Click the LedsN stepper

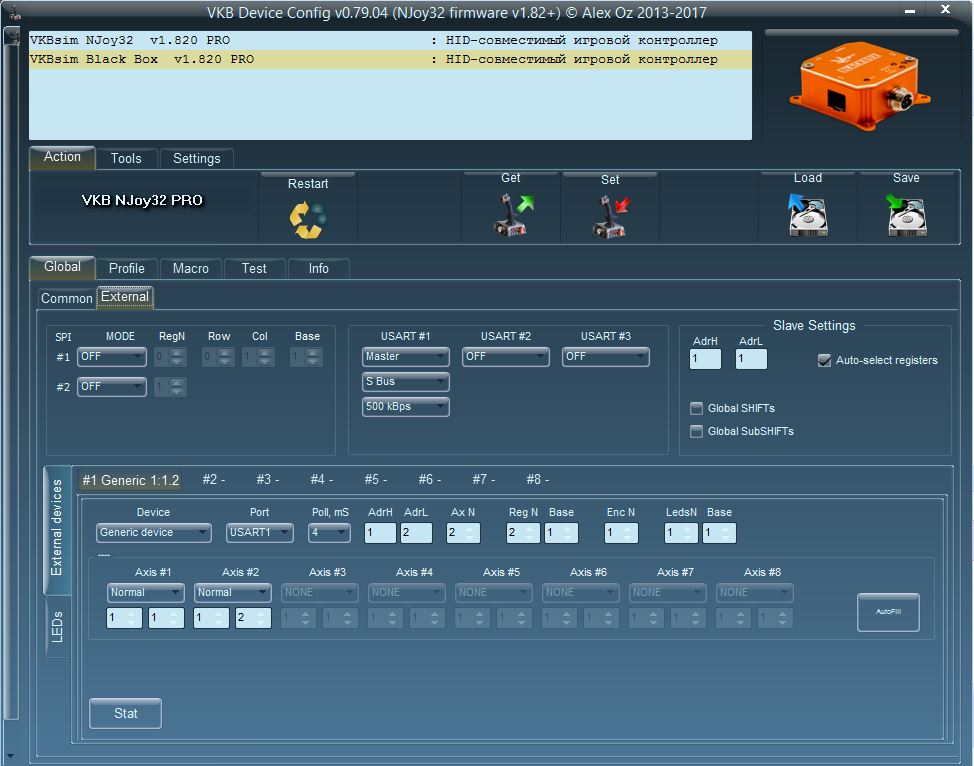click(x=681, y=533)
